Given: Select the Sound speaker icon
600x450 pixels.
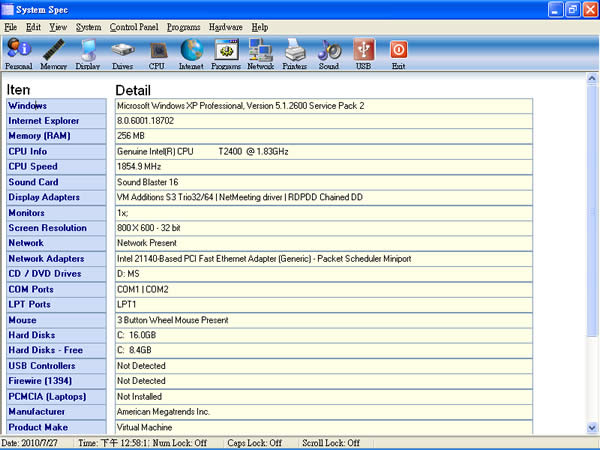Looking at the screenshot, I should [329, 54].
